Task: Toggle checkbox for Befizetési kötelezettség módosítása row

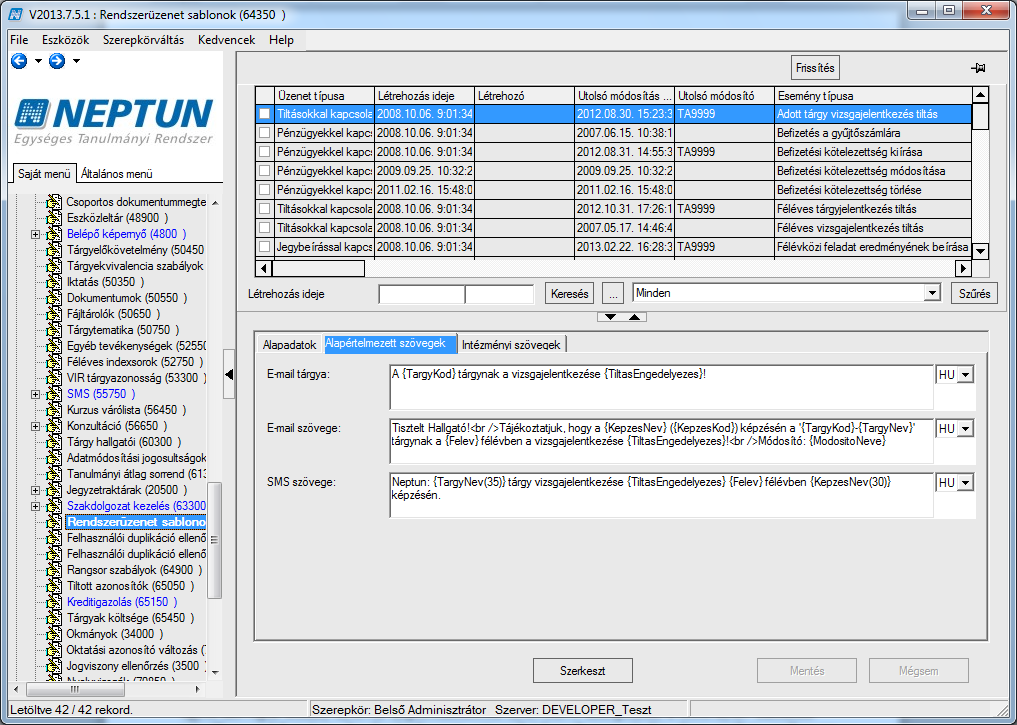Action: (265, 171)
